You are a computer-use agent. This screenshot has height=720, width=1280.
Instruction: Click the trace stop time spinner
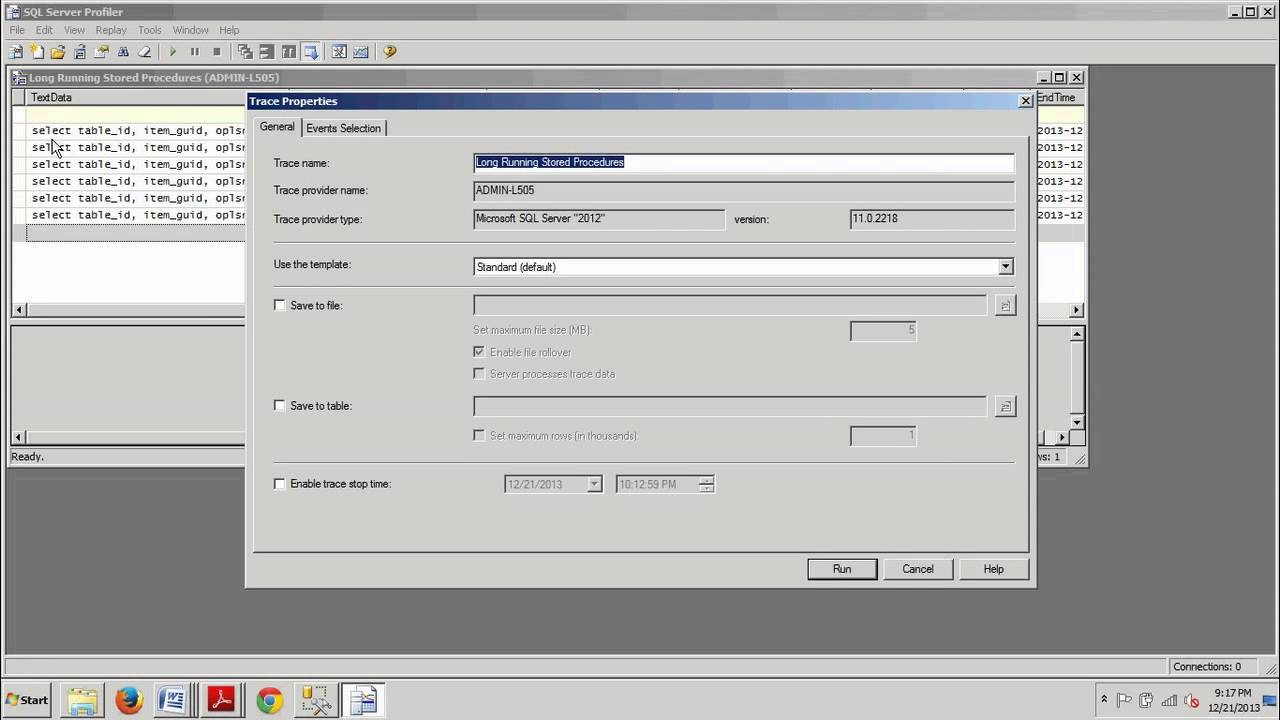(707, 484)
